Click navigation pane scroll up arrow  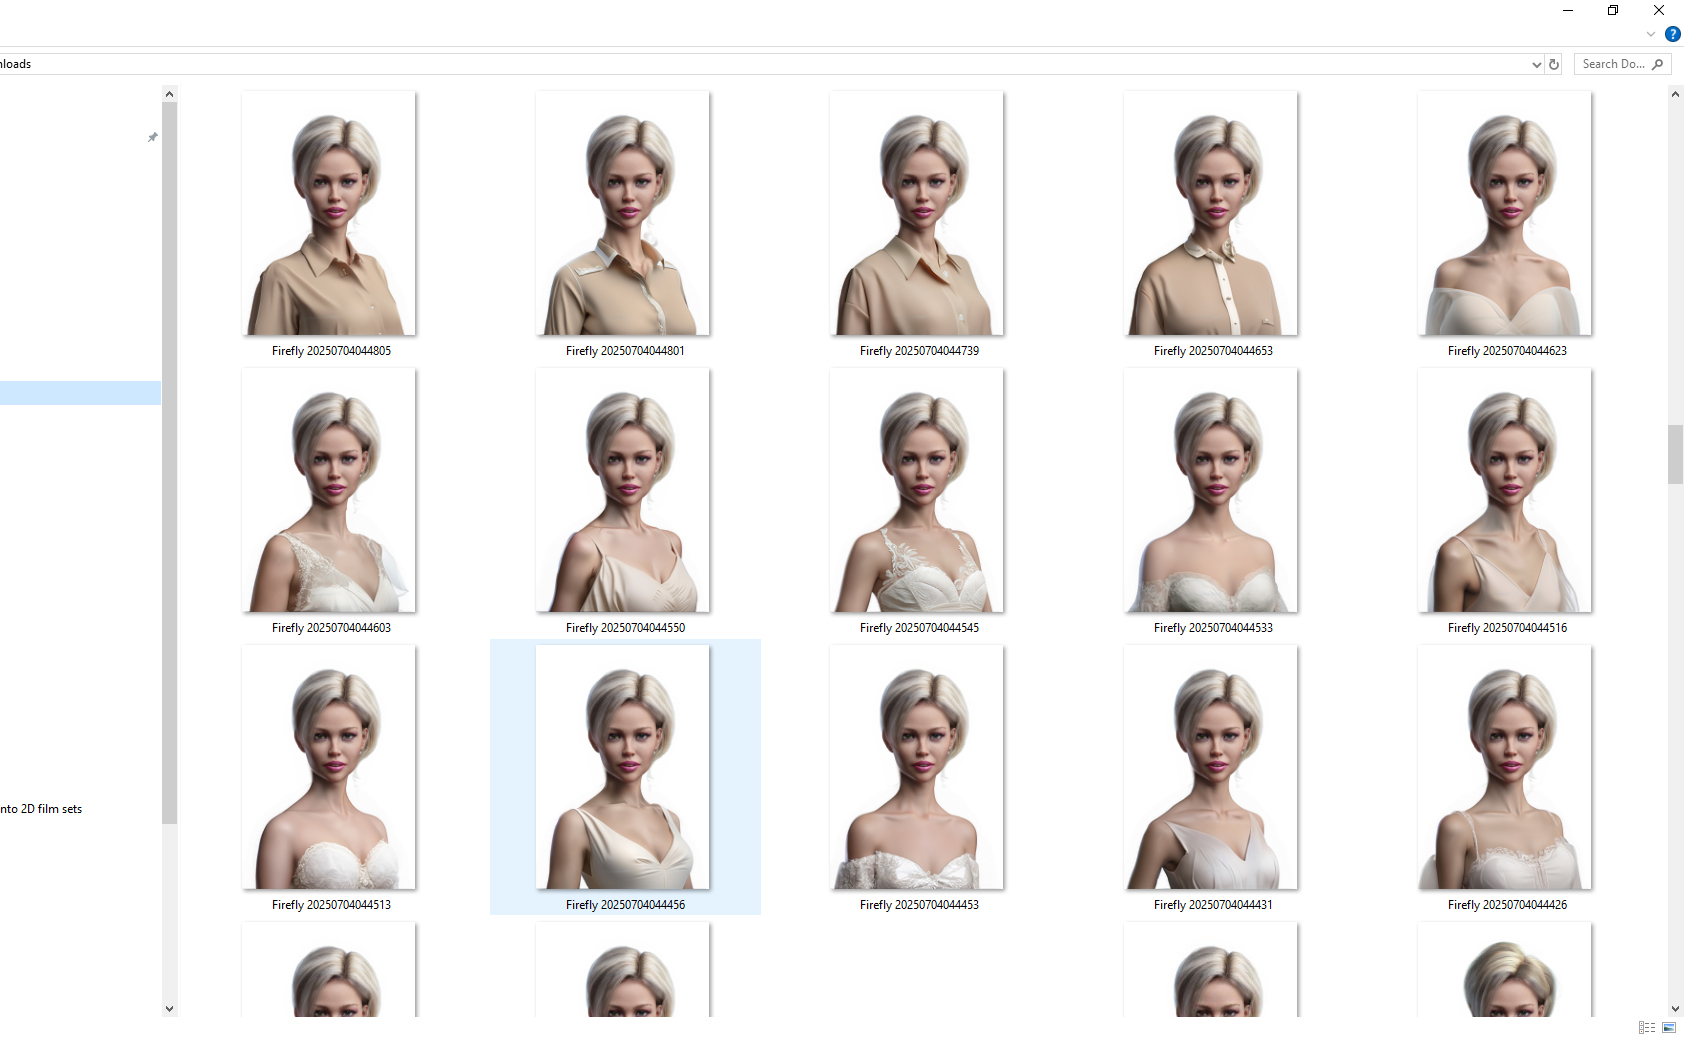pos(169,94)
